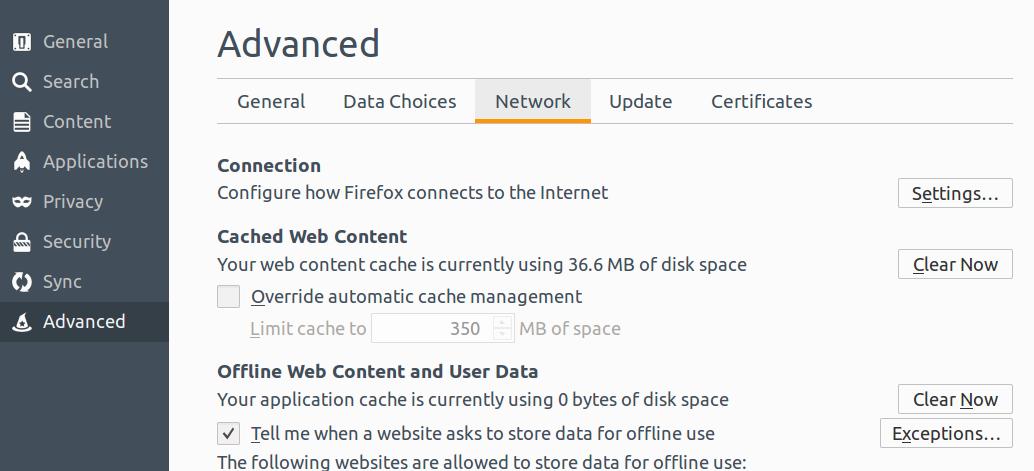
Task: Open the Exceptions dialog button
Action: click(946, 433)
